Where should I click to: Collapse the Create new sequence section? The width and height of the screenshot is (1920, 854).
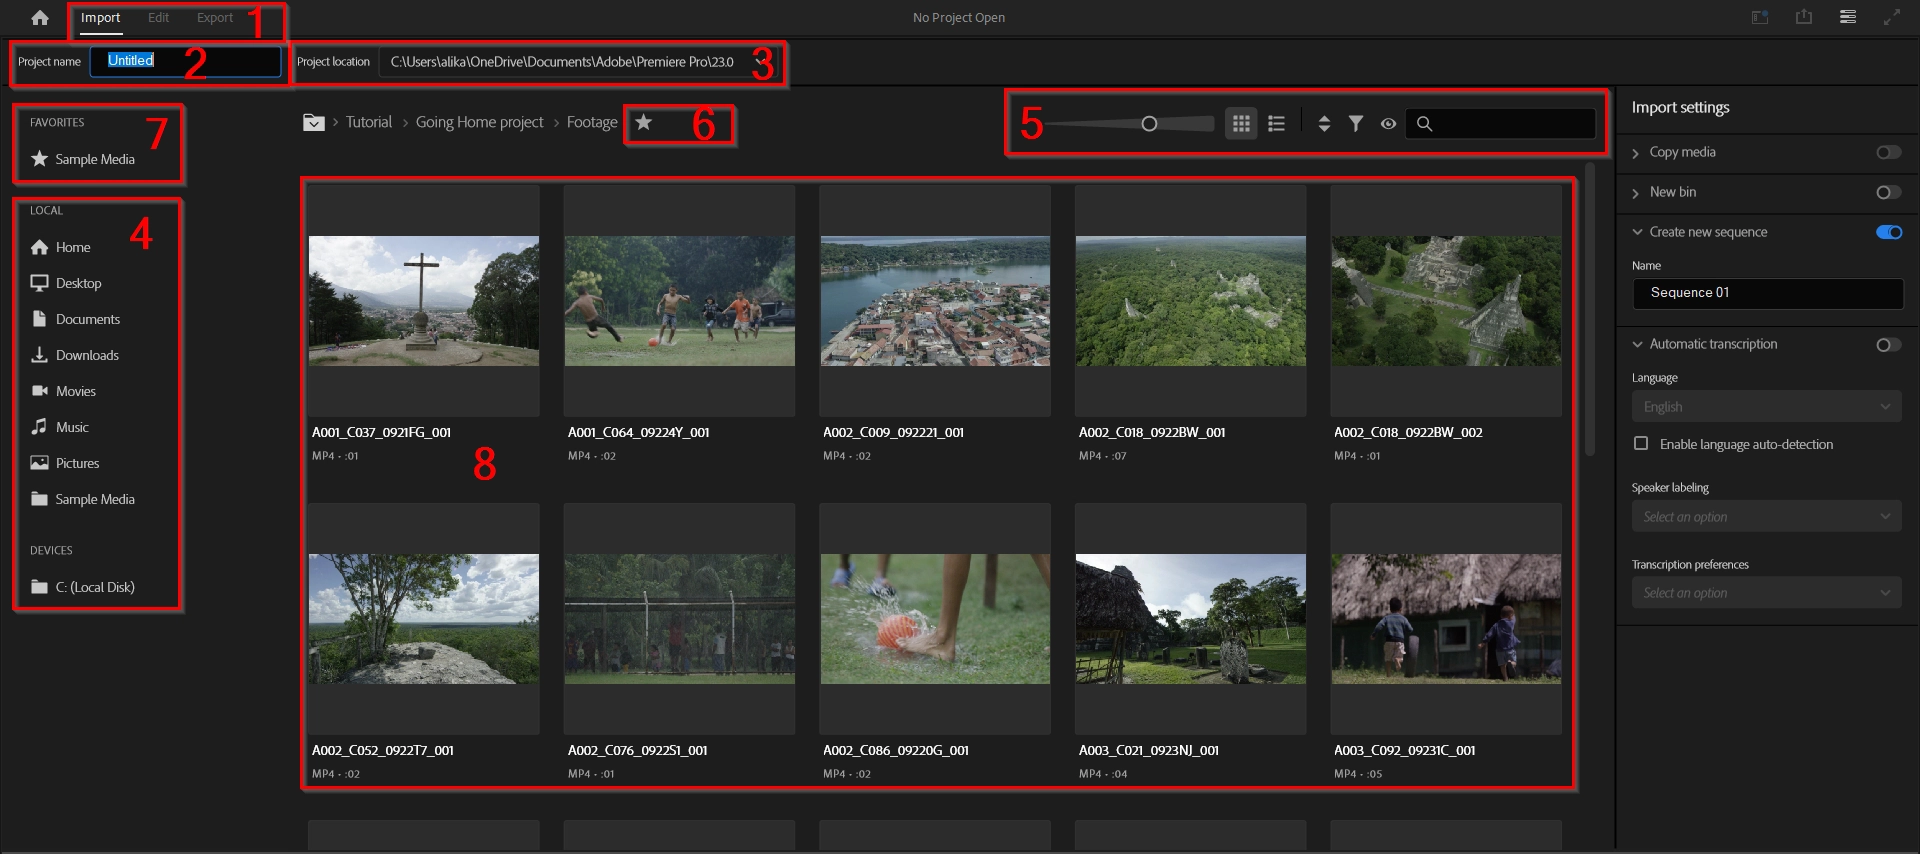pos(1637,232)
